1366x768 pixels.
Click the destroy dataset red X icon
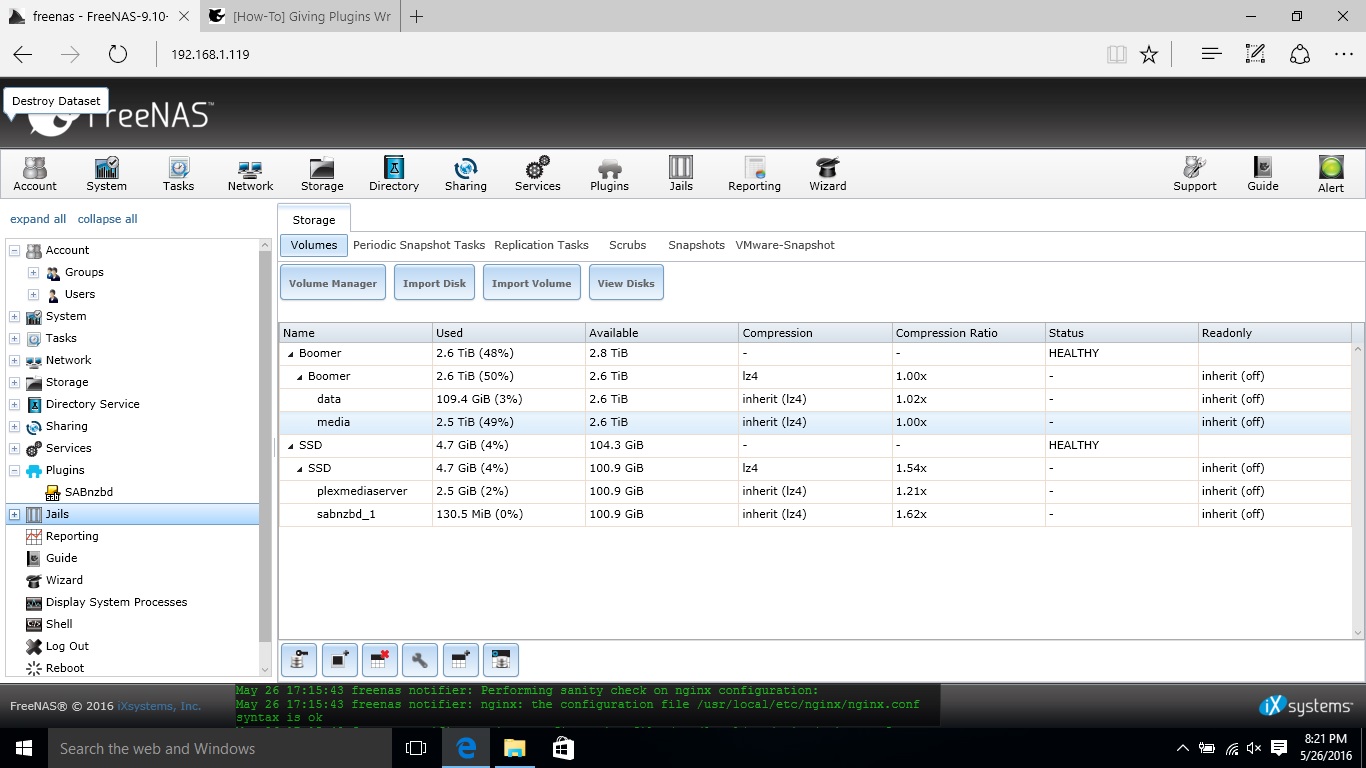pyautogui.click(x=380, y=660)
